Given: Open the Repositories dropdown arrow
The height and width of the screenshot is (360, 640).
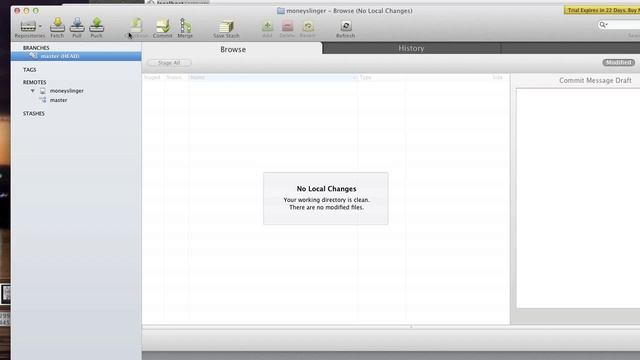Looking at the screenshot, I should [40, 26].
